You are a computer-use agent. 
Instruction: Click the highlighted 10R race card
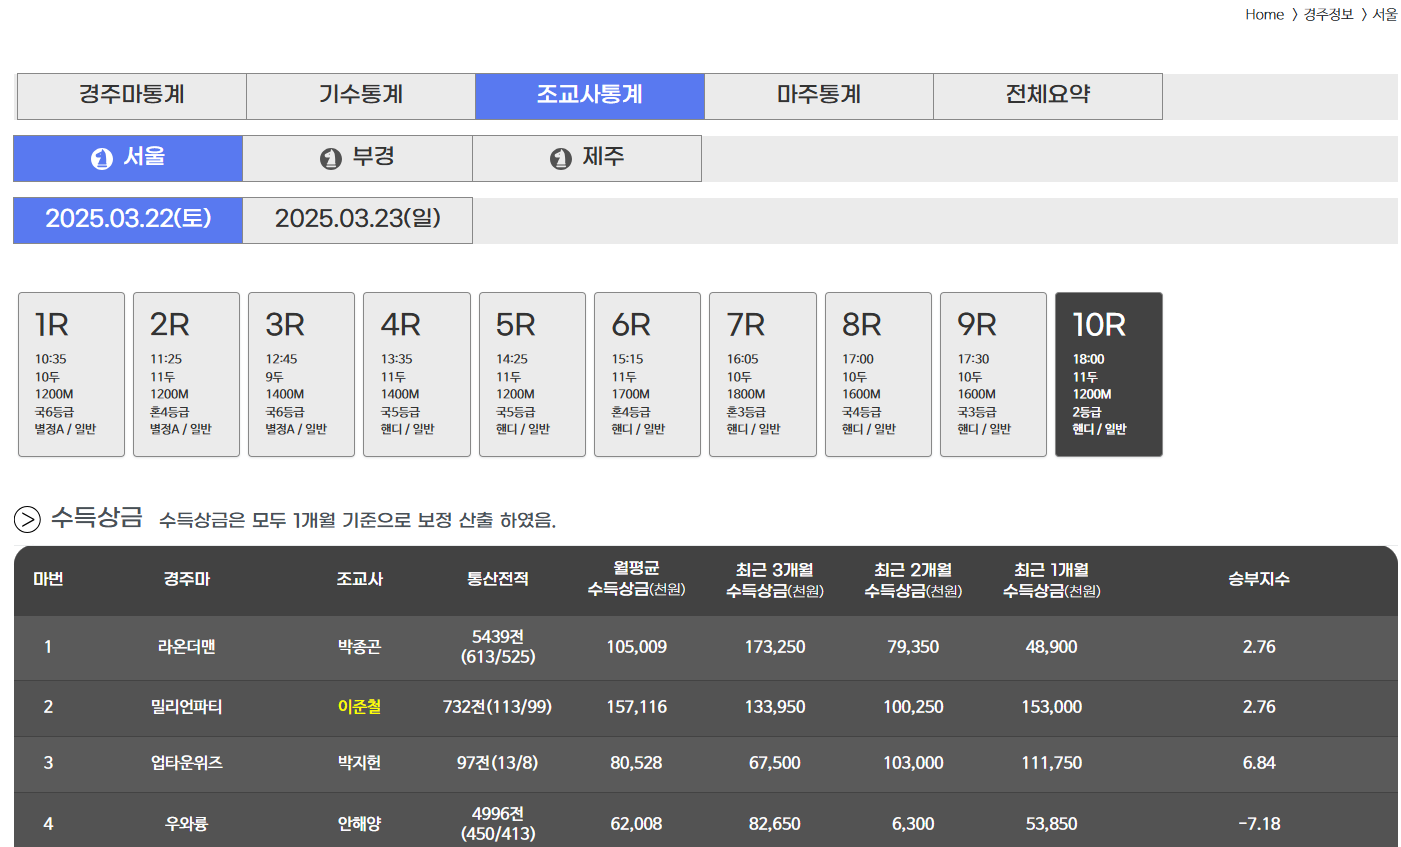pyautogui.click(x=1108, y=374)
